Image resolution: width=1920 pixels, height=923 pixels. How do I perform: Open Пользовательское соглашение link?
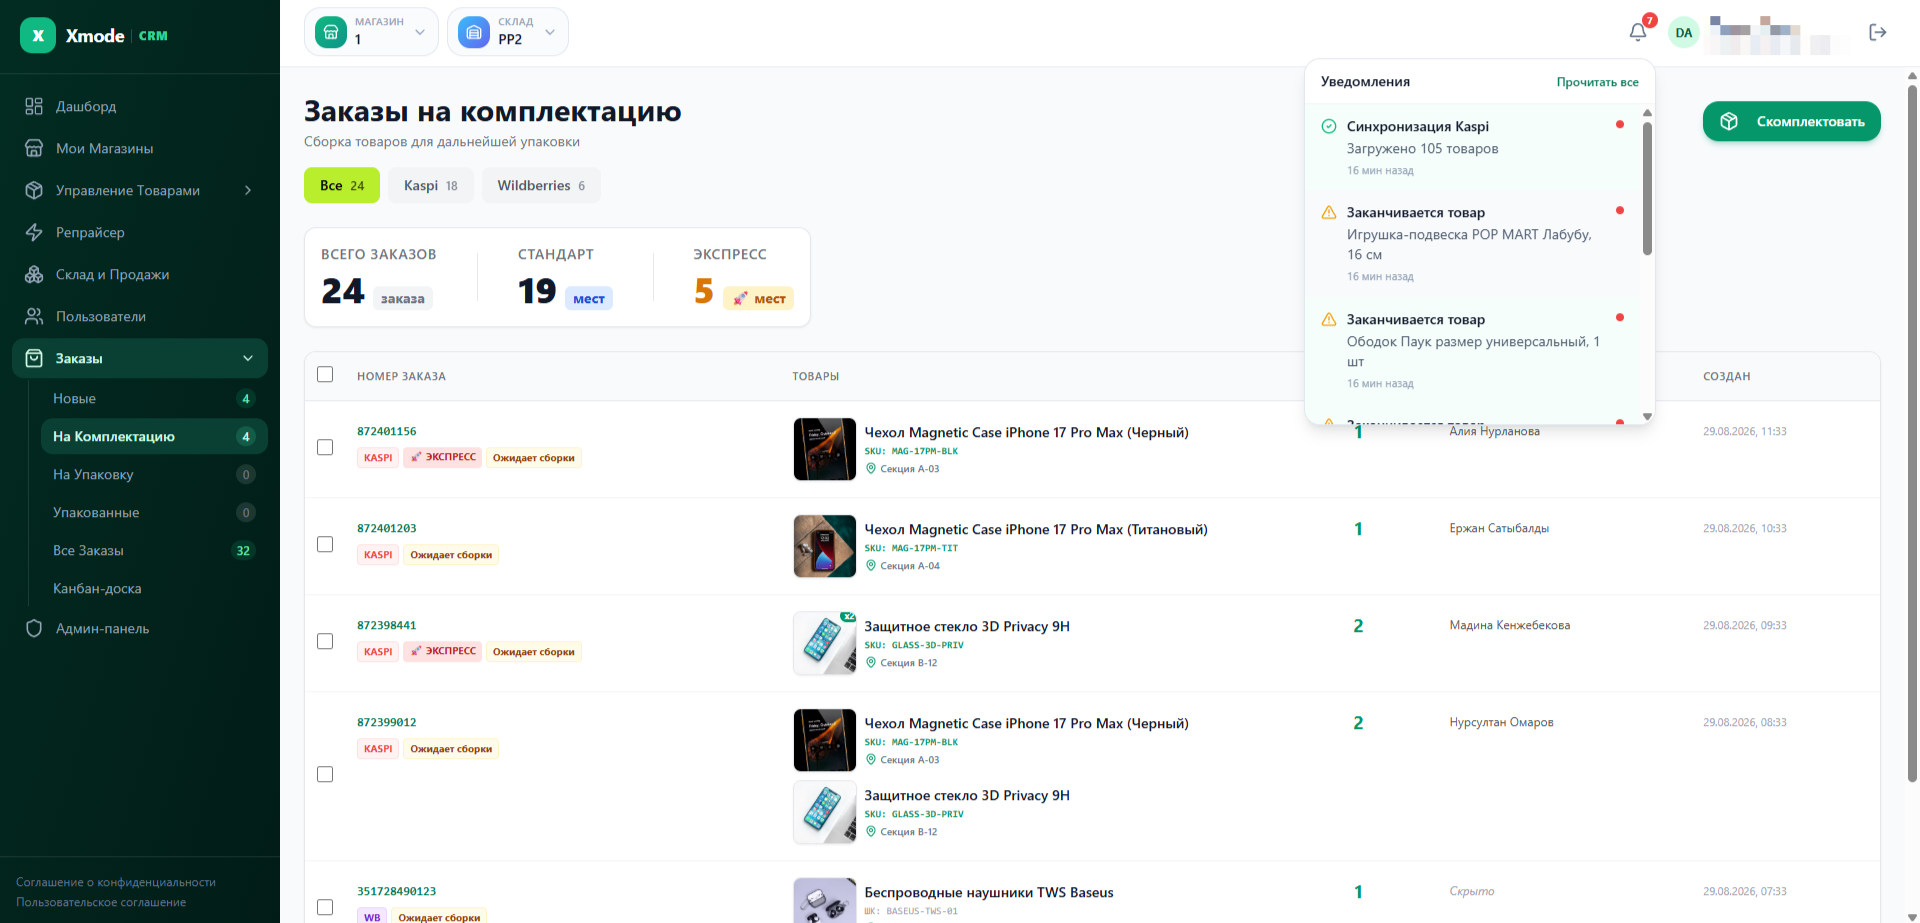pos(101,902)
